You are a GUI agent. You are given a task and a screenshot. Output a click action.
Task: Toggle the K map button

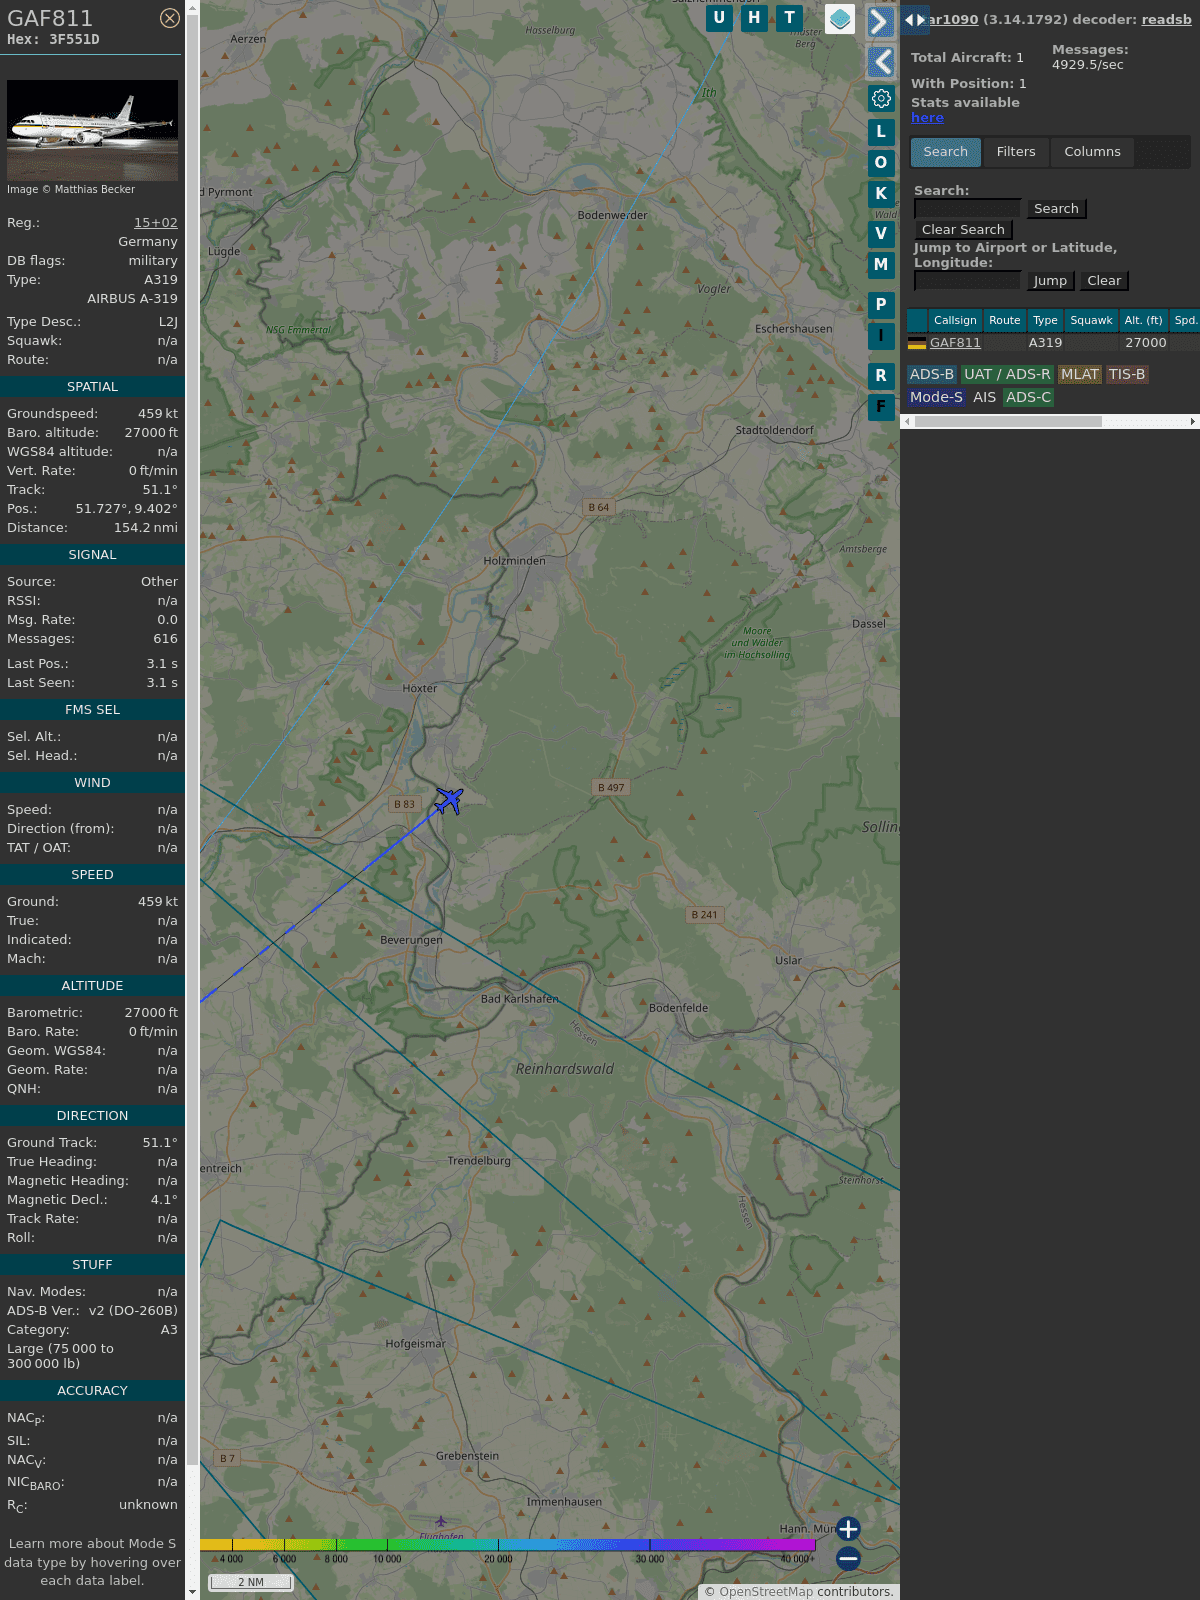pos(881,193)
